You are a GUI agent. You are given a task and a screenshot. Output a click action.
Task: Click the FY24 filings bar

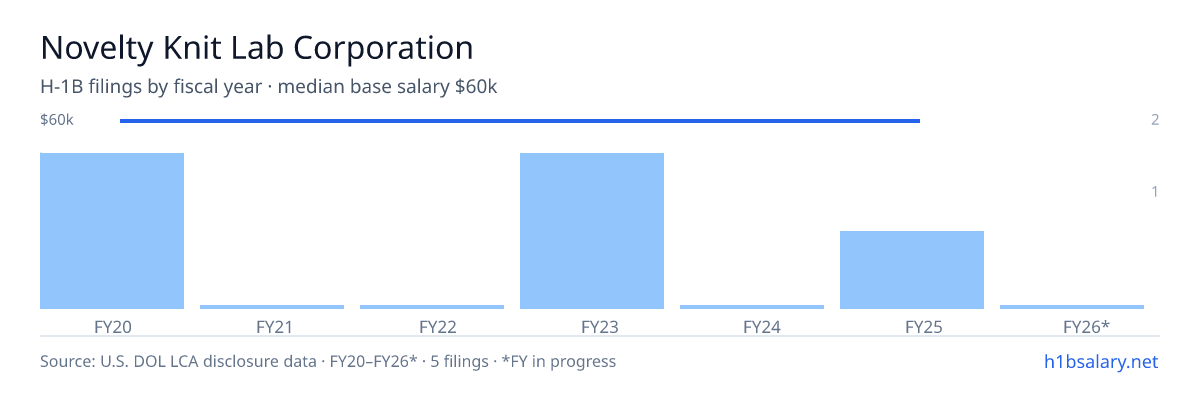click(752, 307)
